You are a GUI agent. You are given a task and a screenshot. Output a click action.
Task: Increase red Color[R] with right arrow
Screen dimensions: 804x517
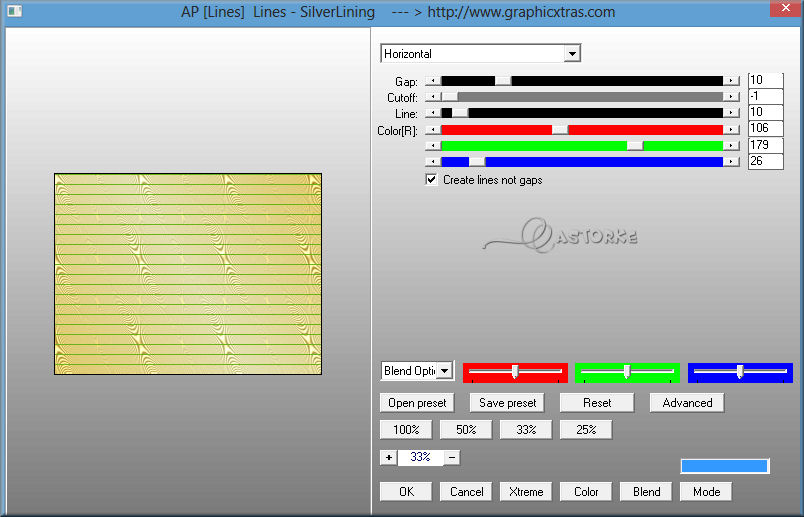click(x=731, y=130)
